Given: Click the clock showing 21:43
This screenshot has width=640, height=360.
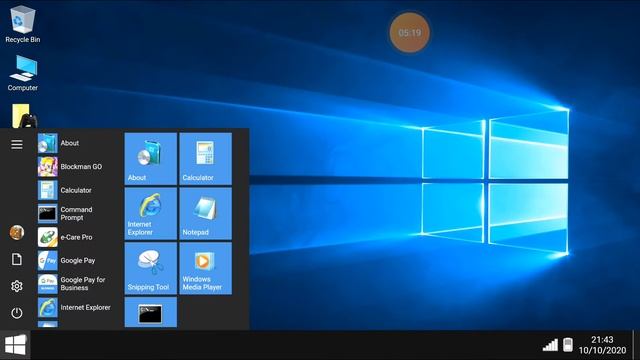Looking at the screenshot, I should click(x=602, y=340).
